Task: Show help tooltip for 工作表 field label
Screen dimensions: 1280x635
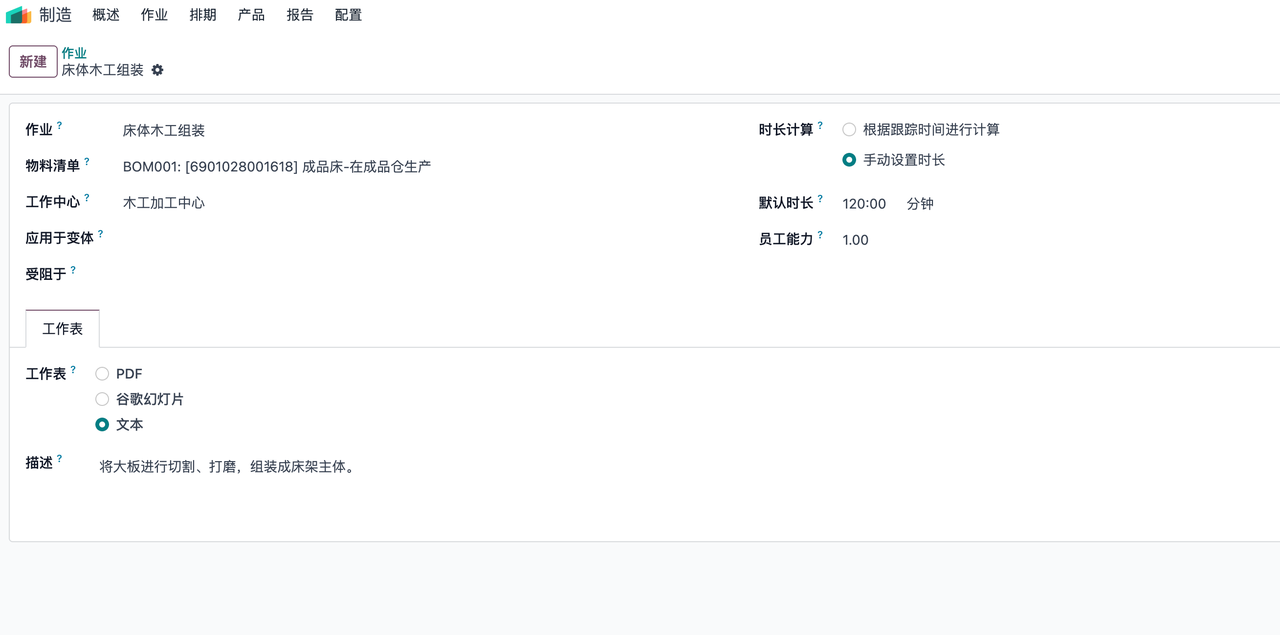Action: pos(73,370)
